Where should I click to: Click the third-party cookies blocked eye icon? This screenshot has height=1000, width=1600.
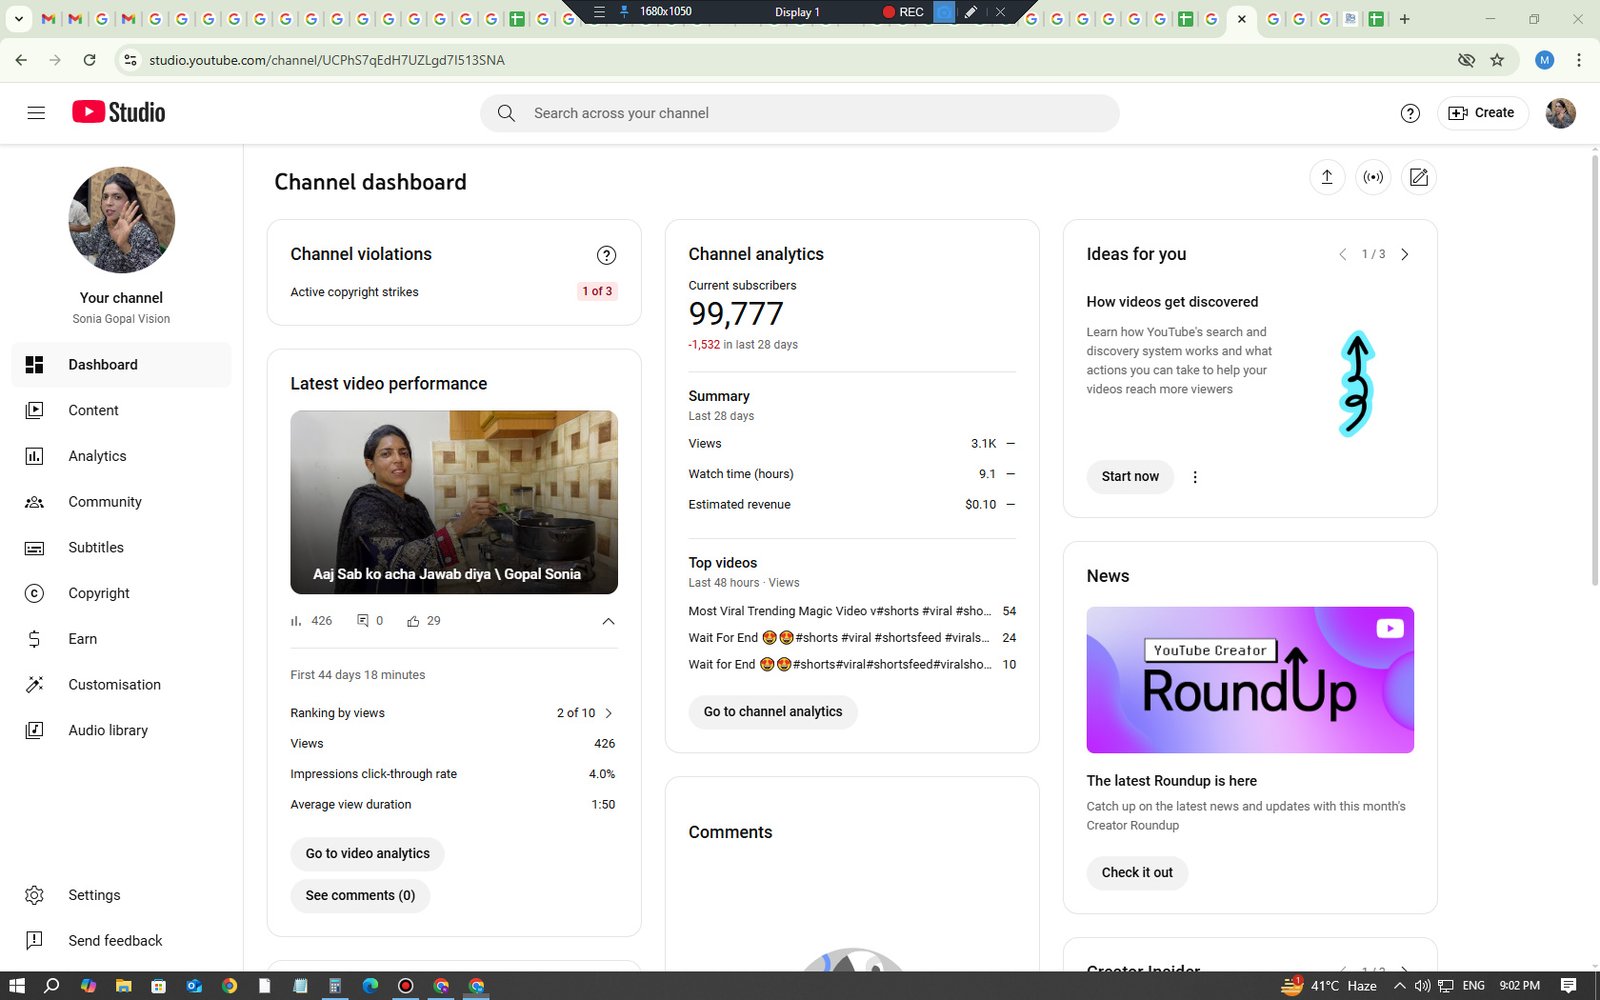click(1466, 60)
